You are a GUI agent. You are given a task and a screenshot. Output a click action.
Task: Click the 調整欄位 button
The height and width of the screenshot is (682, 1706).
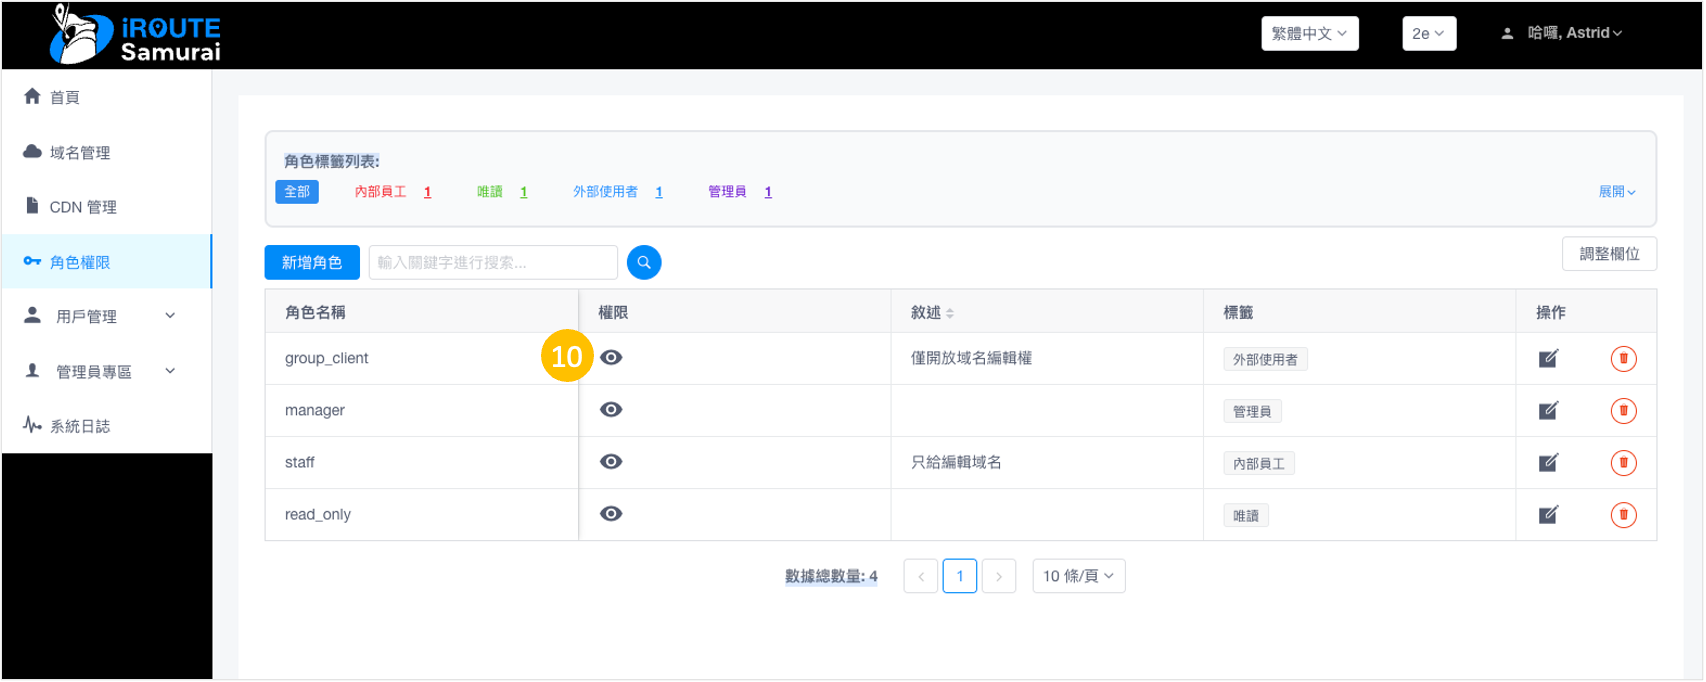(x=1608, y=254)
